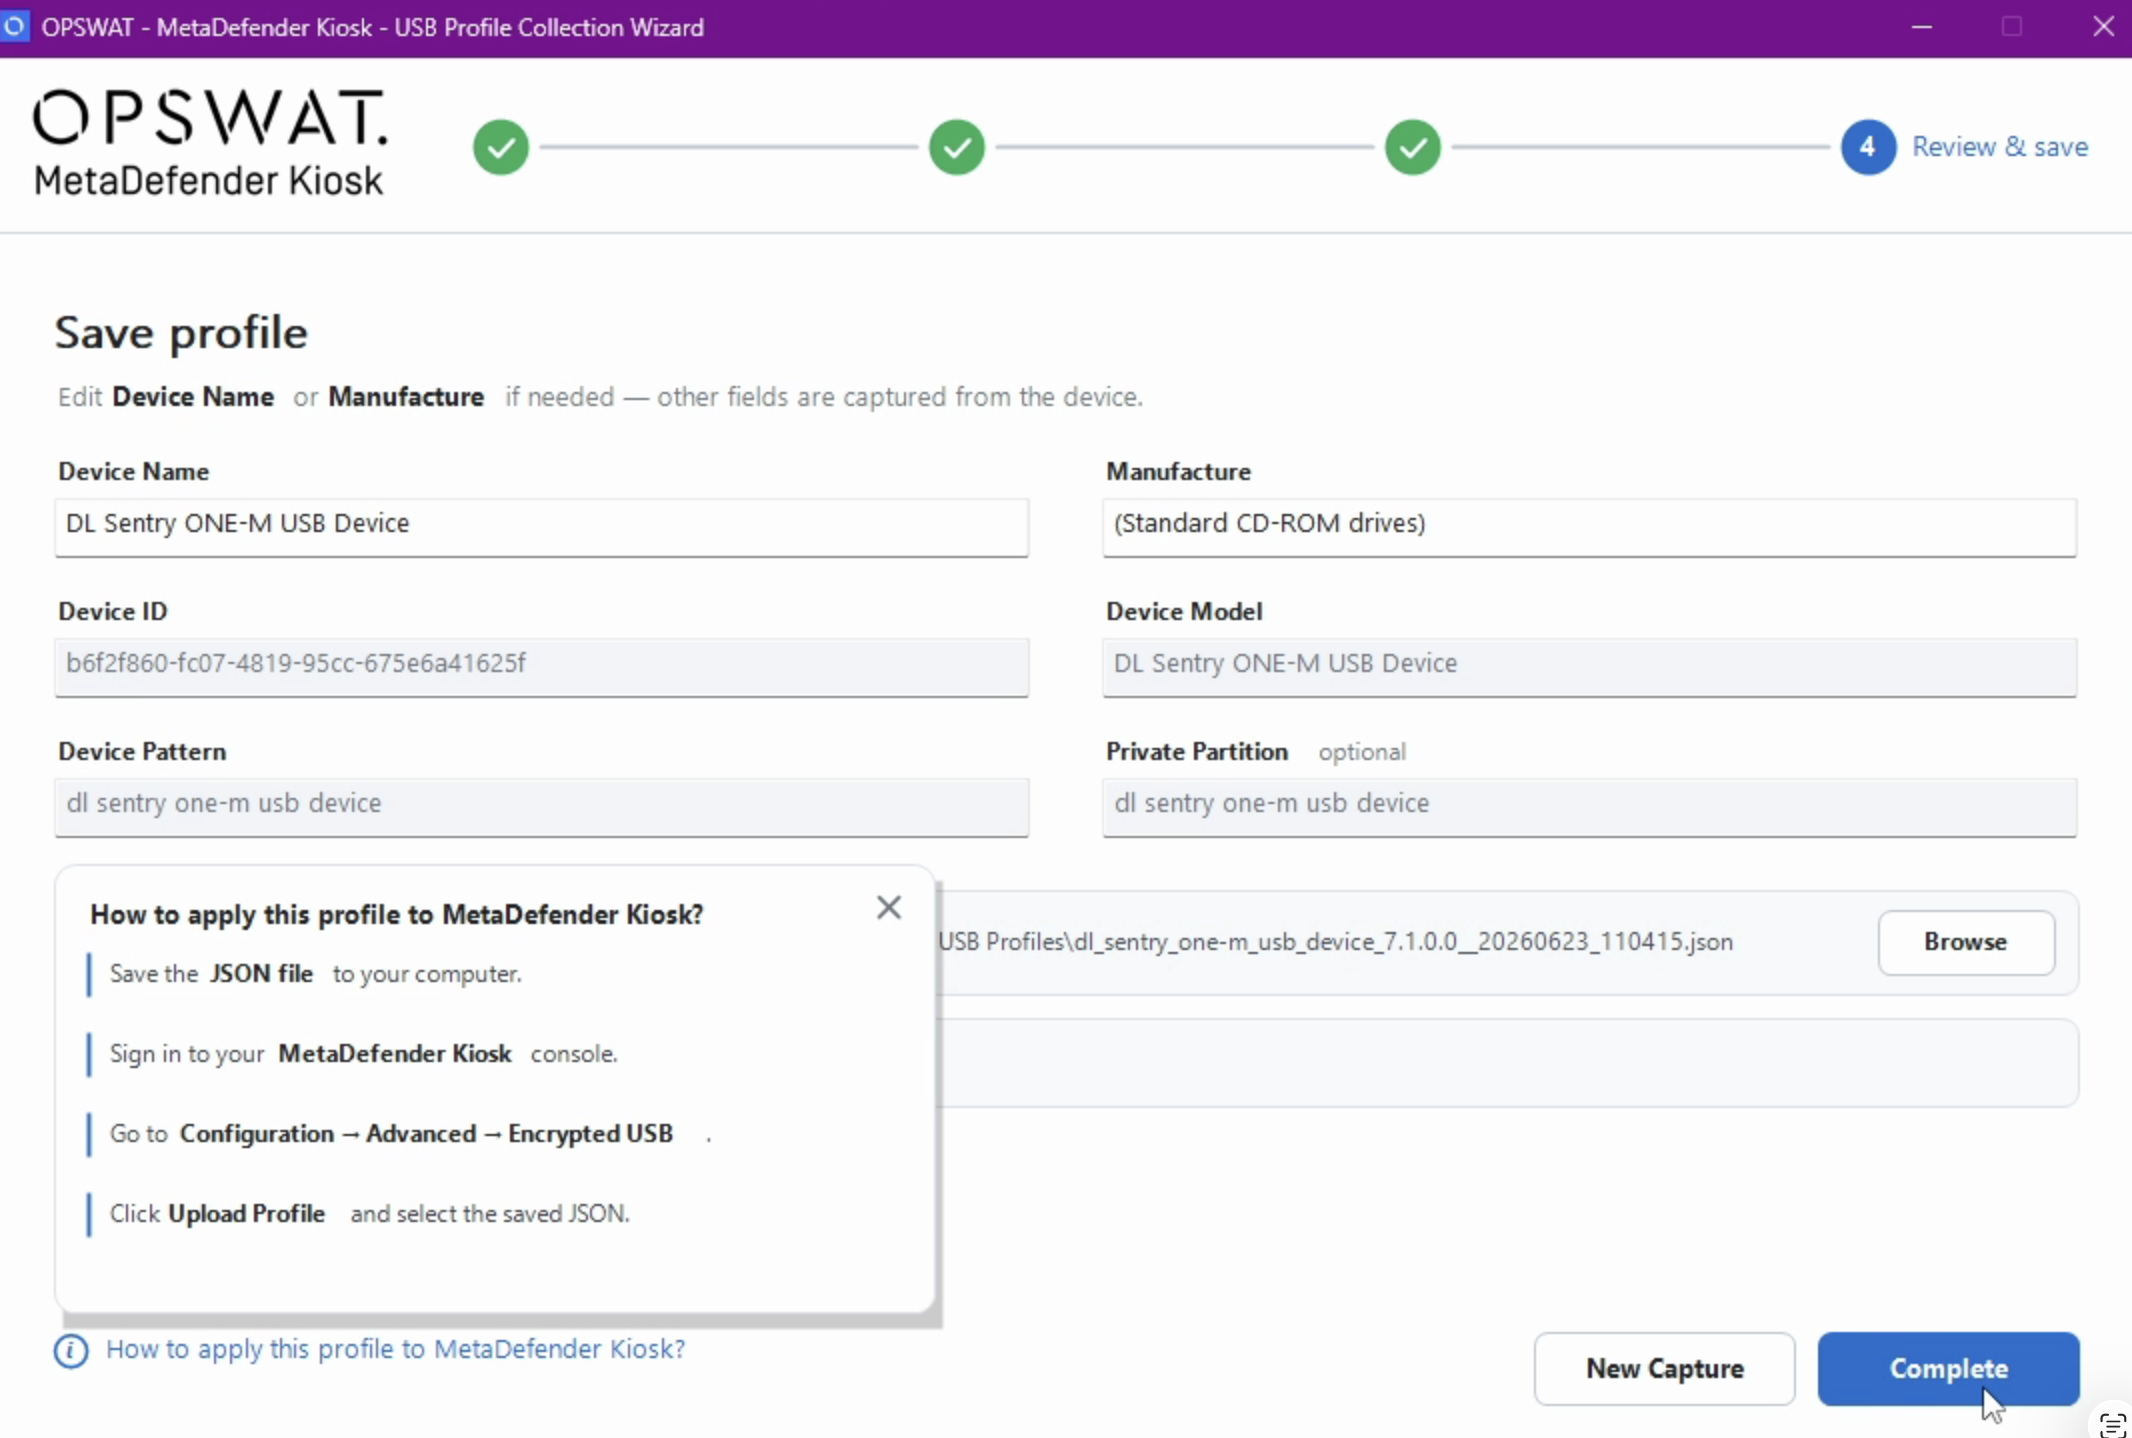The image size is (2132, 1438).
Task: Edit the Manufacture field
Action: tap(1590, 526)
